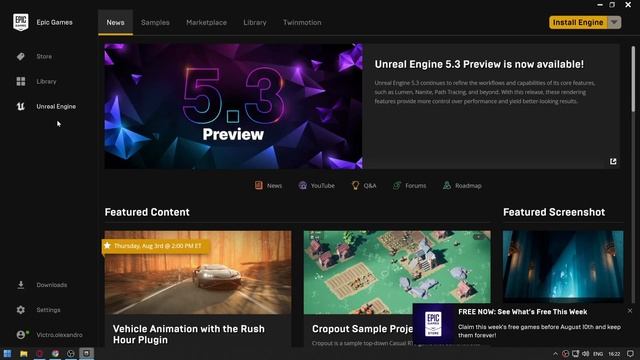Click Vehicle Animation with the Rush Hour Plugin title

click(189, 334)
